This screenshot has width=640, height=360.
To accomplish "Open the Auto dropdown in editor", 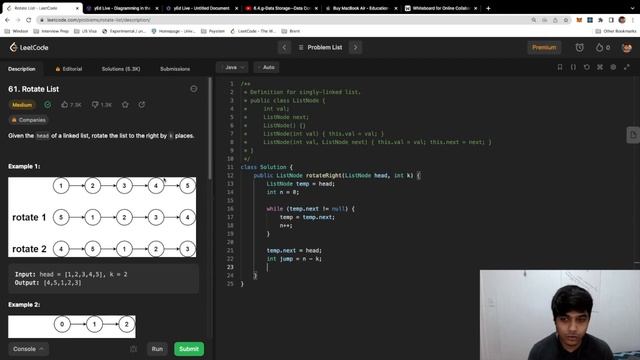I will tap(267, 67).
